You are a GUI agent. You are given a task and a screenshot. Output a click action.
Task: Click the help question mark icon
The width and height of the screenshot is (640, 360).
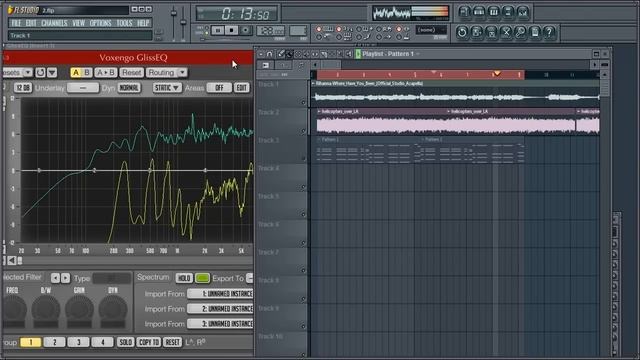549,32
